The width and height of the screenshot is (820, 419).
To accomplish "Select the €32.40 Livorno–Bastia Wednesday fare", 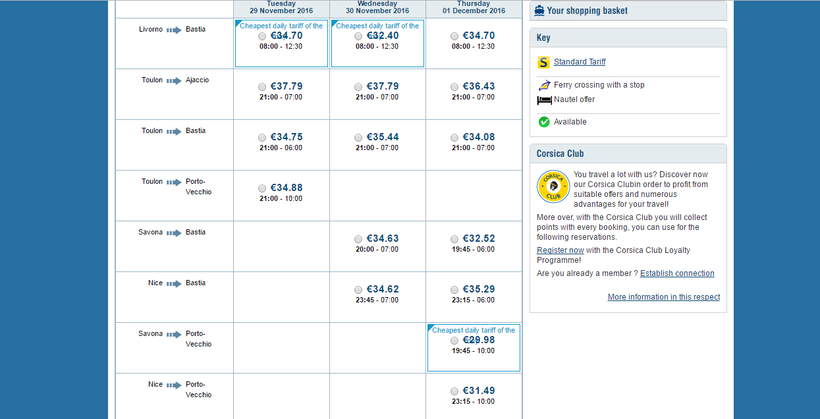I will pos(358,36).
